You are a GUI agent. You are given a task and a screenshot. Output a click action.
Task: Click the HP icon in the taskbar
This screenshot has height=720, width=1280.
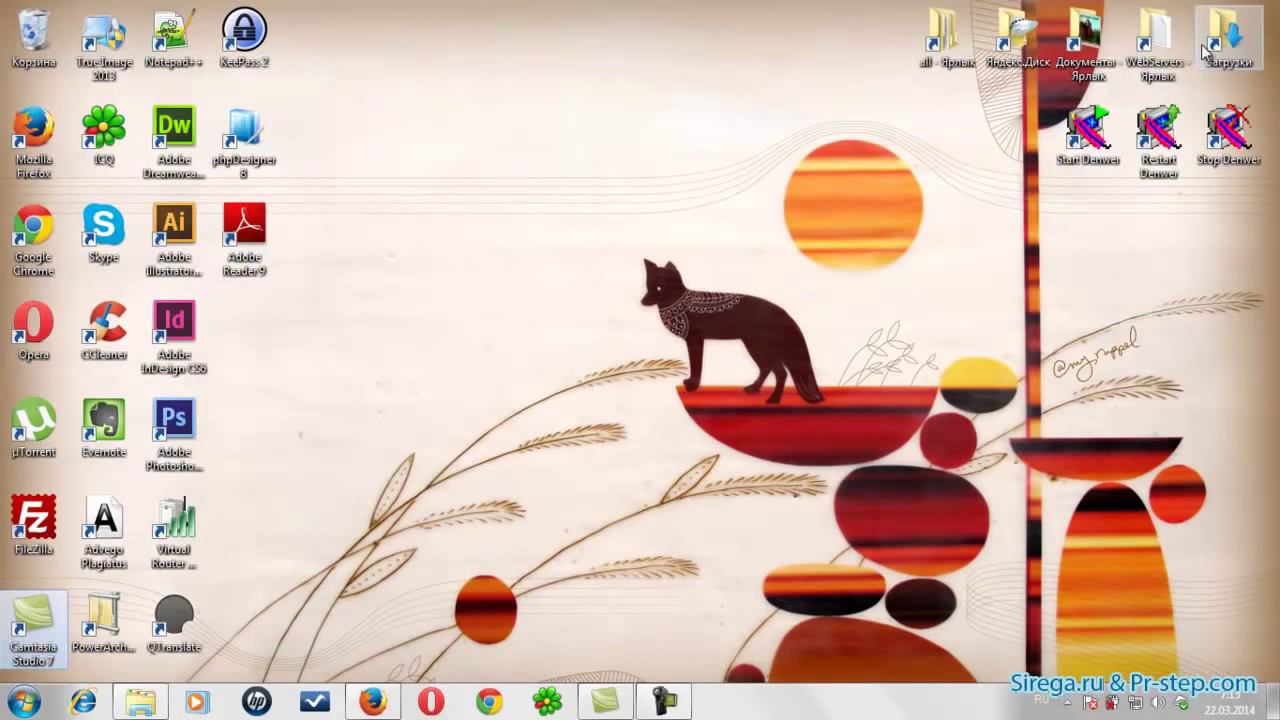(x=256, y=702)
